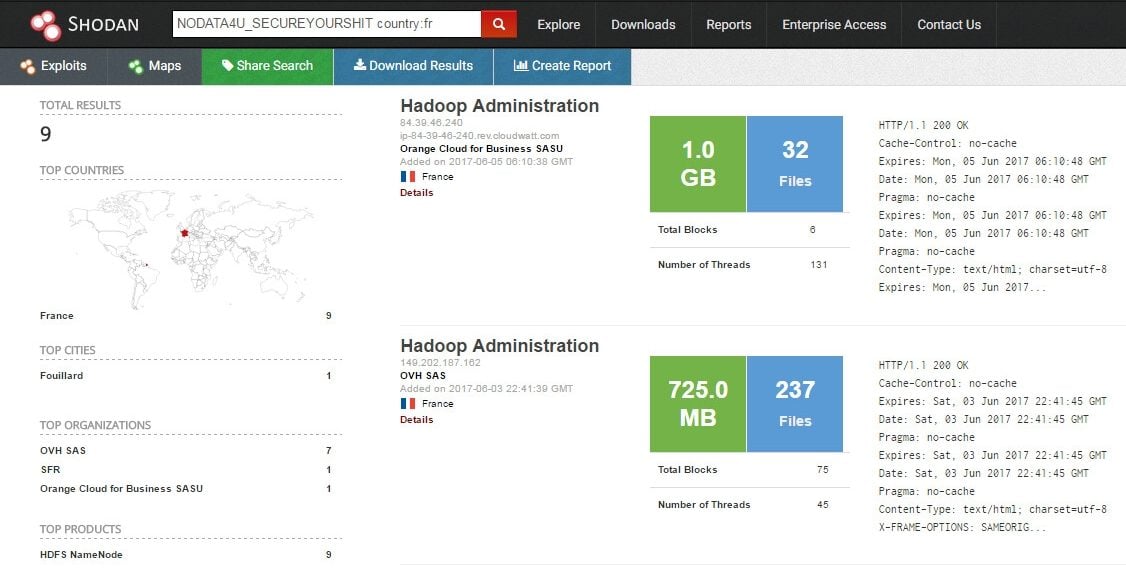Open Contact Us page
The height and width of the screenshot is (568, 1126).
pos(949,24)
